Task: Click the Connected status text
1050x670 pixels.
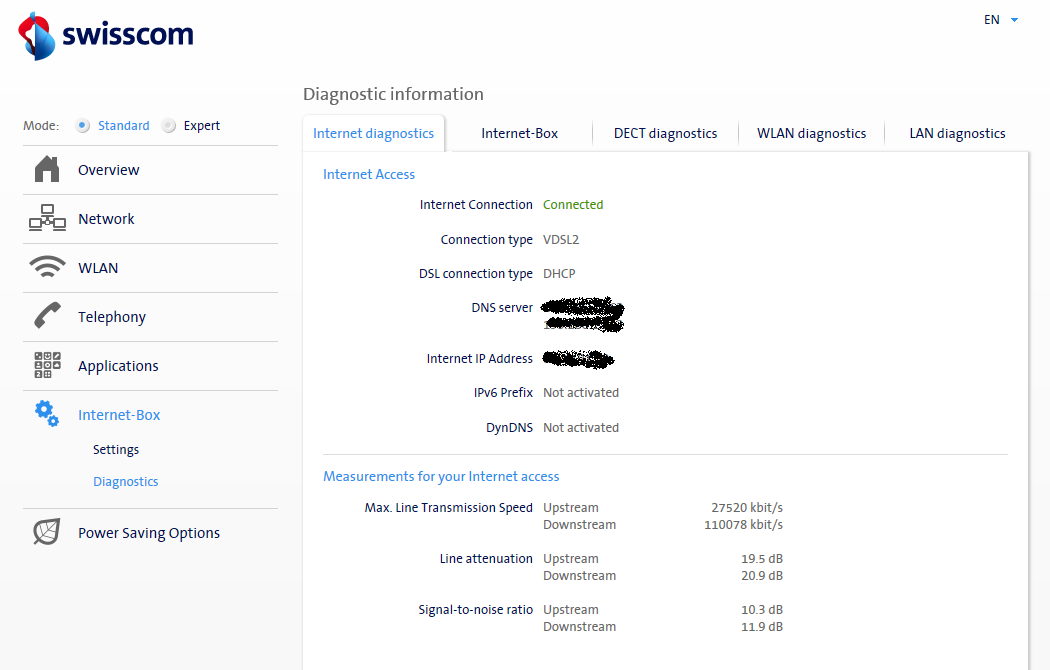Action: tap(573, 205)
